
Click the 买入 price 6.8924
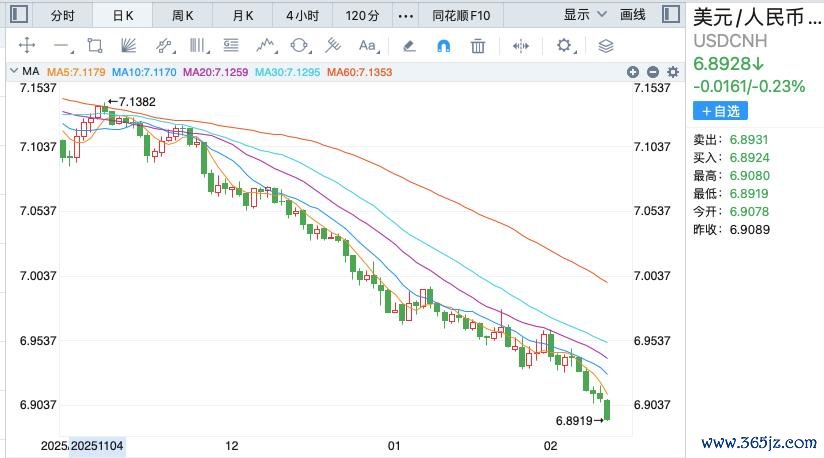pos(749,158)
